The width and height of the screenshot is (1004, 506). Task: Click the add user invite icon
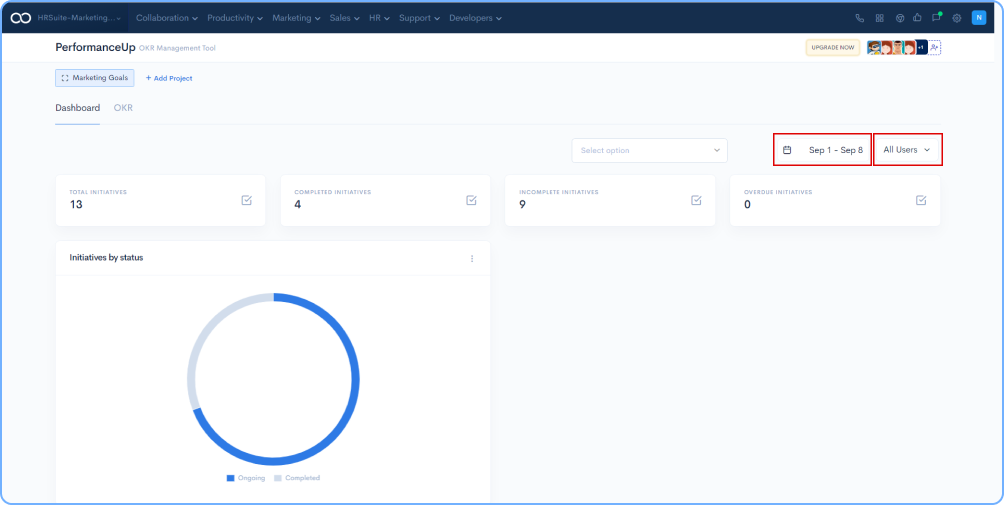click(x=934, y=48)
